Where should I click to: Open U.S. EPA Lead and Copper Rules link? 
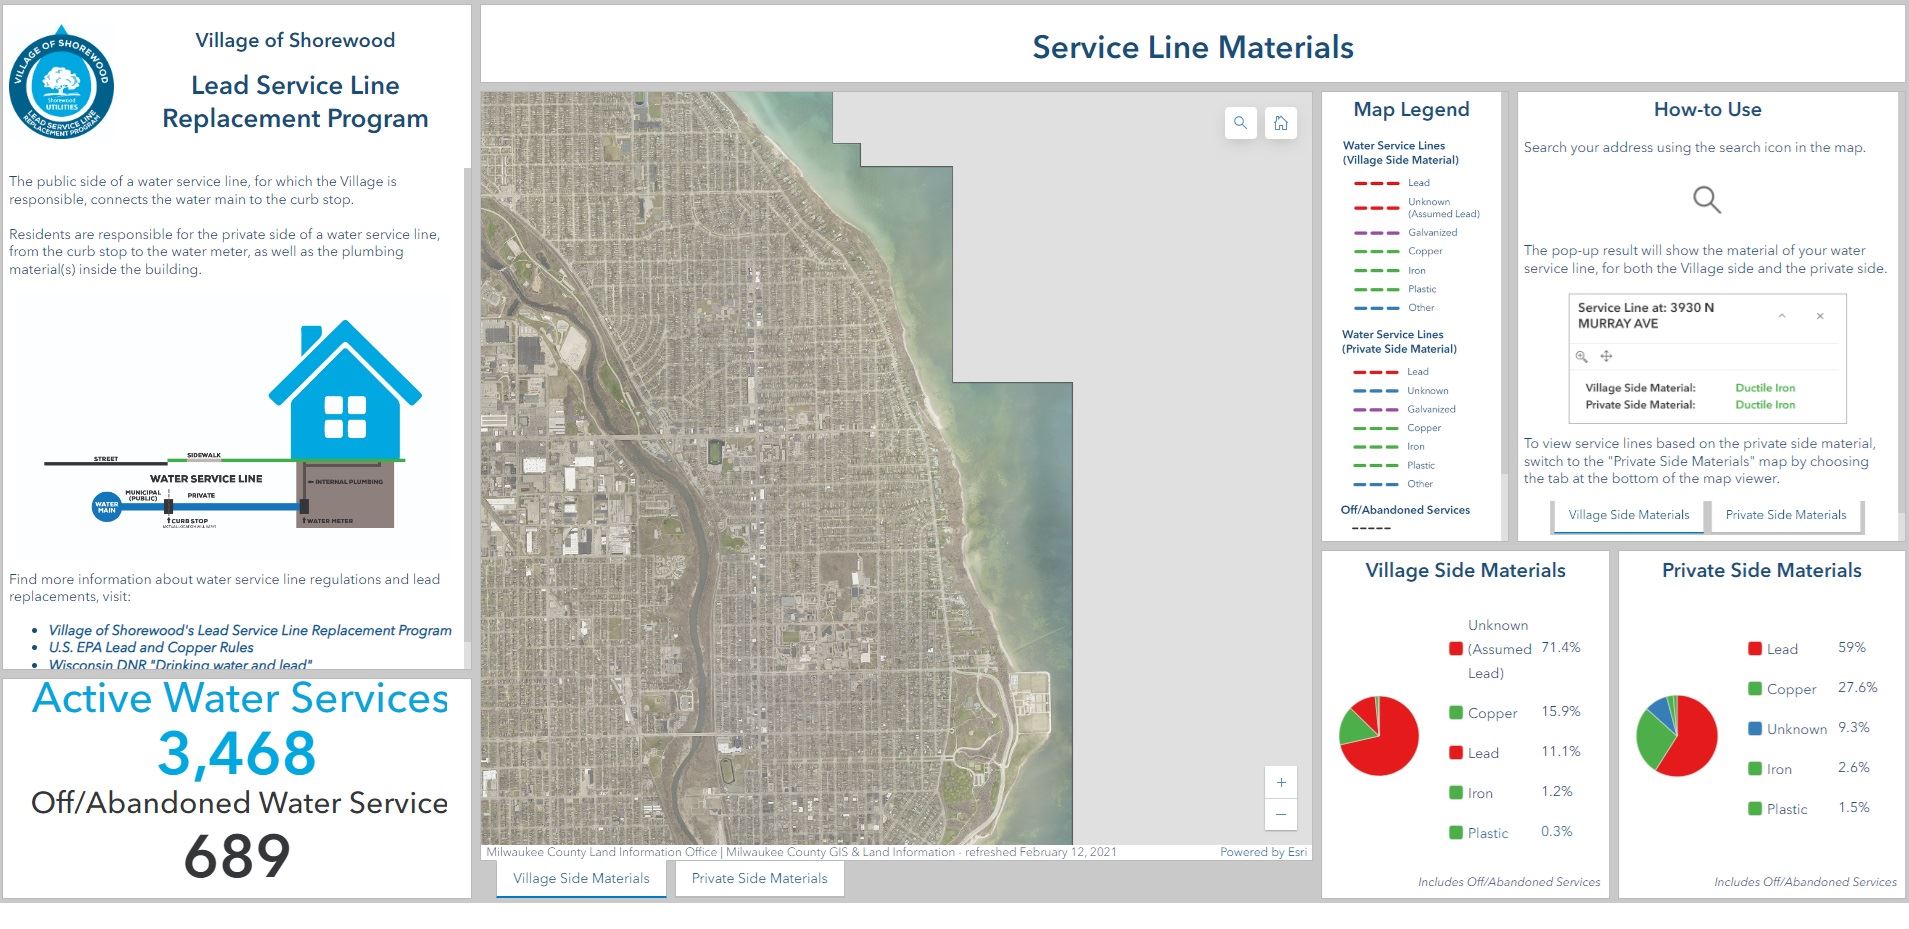pos(151,647)
